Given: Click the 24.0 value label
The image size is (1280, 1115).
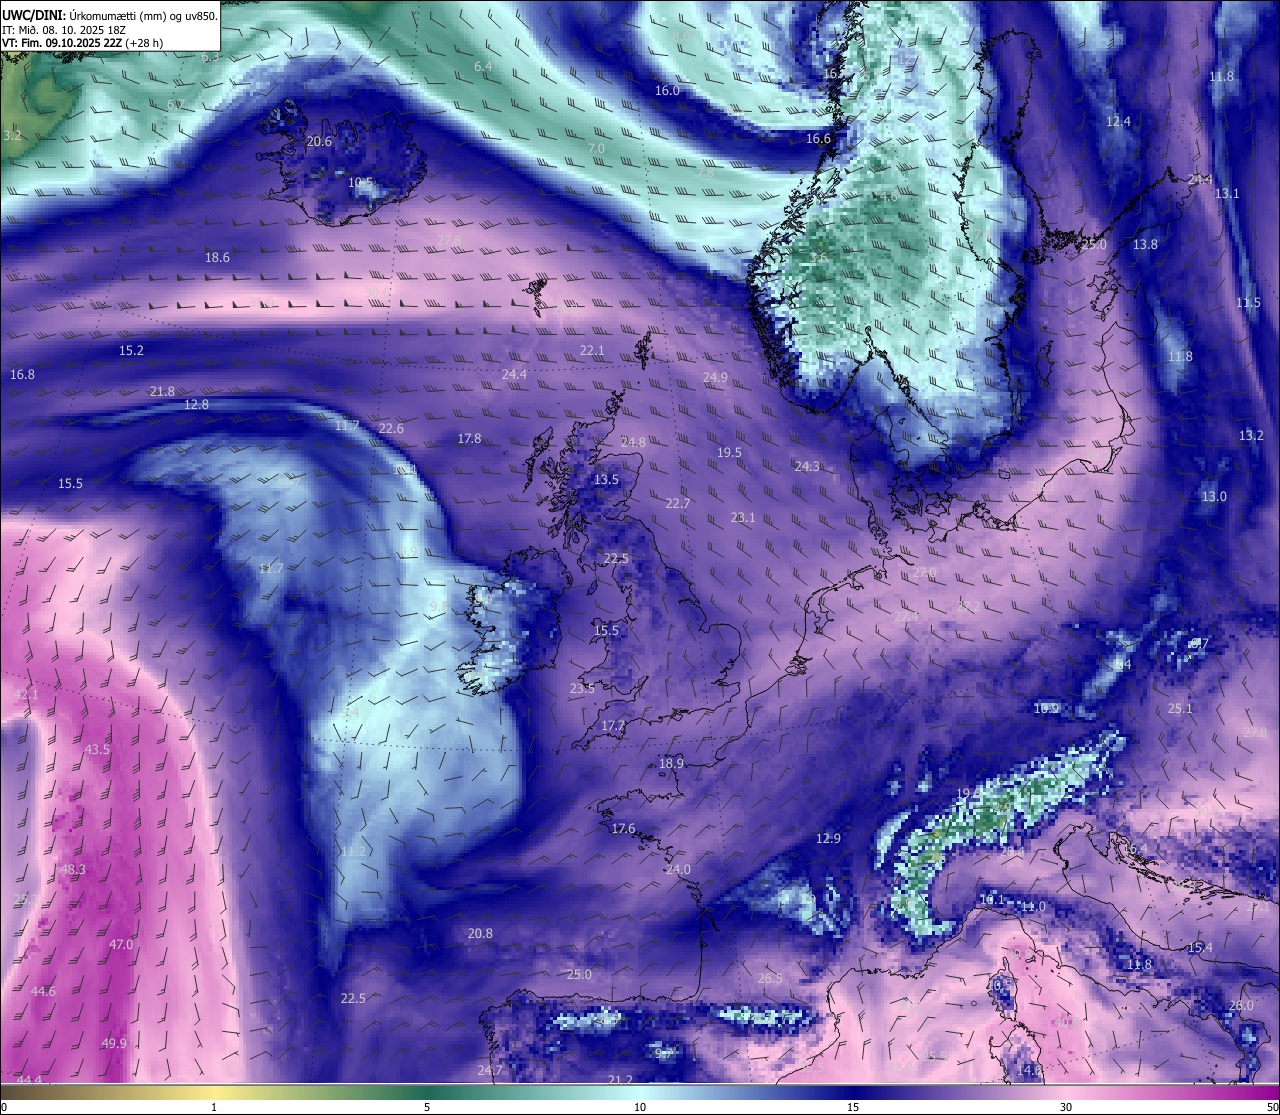Looking at the screenshot, I should [678, 869].
